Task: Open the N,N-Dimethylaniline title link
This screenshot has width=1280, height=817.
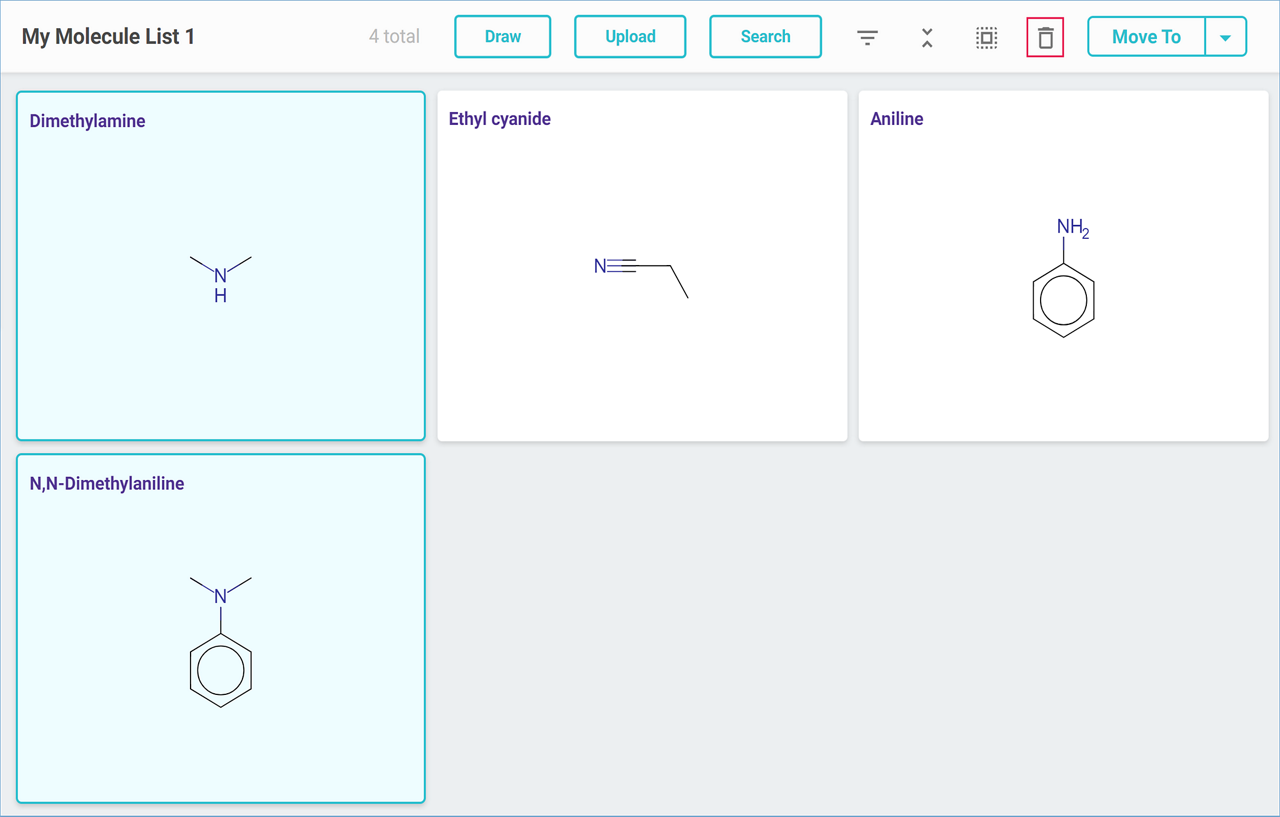Action: 107,484
